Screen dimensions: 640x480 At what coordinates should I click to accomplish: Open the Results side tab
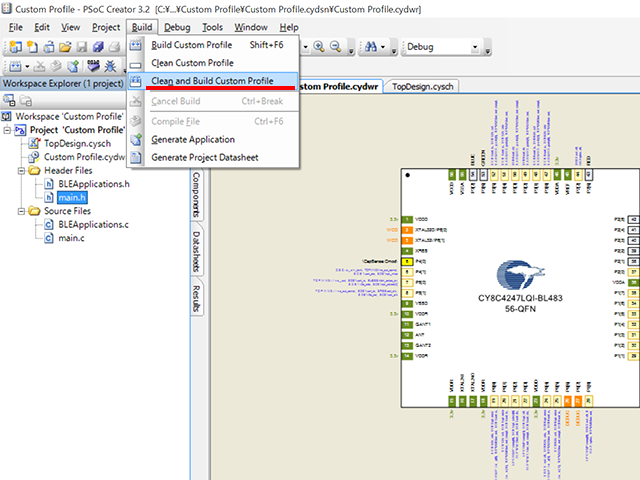coord(196,299)
